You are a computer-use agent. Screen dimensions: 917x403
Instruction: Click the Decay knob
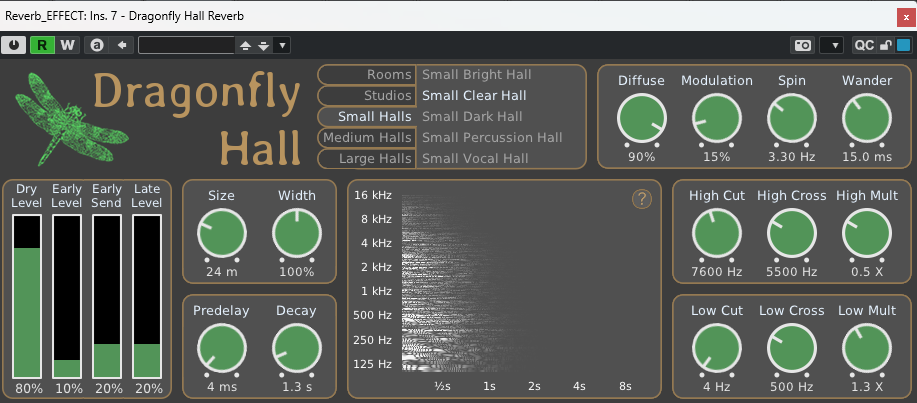[296, 347]
